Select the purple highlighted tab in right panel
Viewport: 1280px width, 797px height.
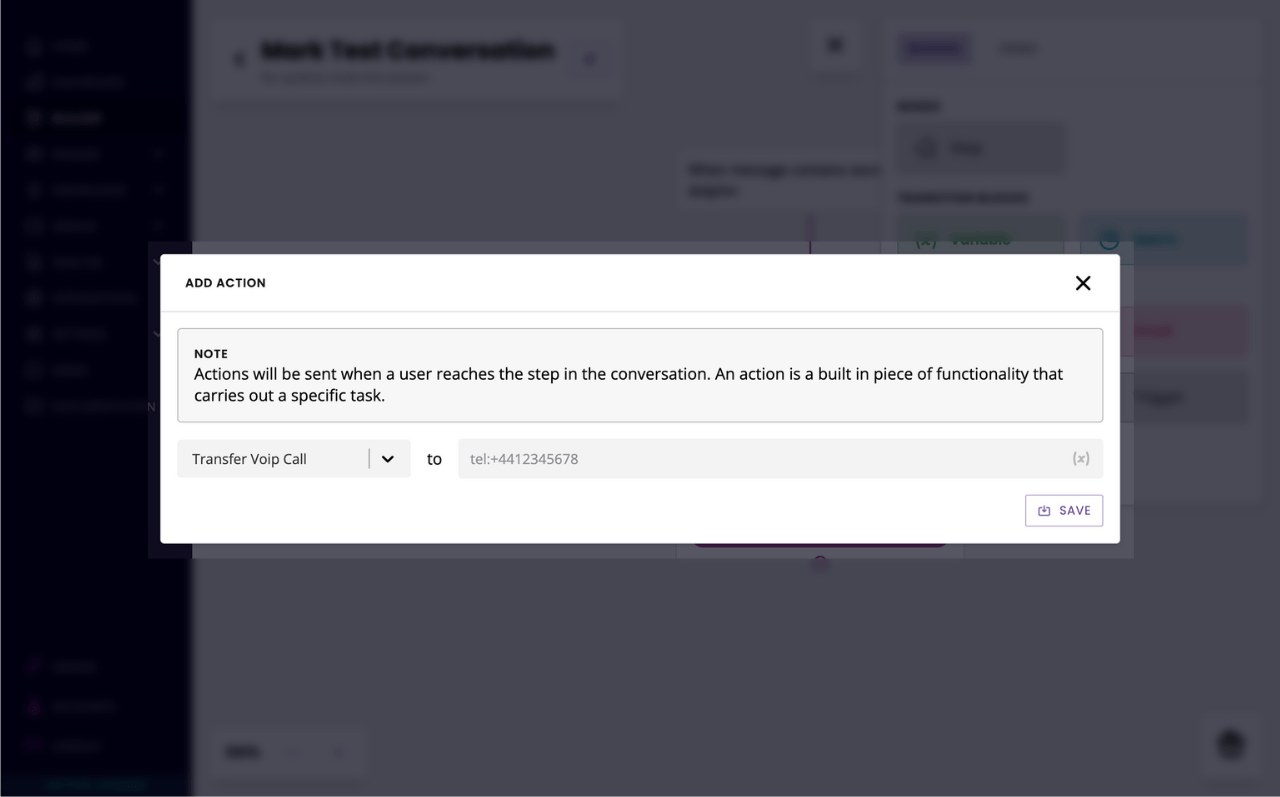(x=934, y=48)
